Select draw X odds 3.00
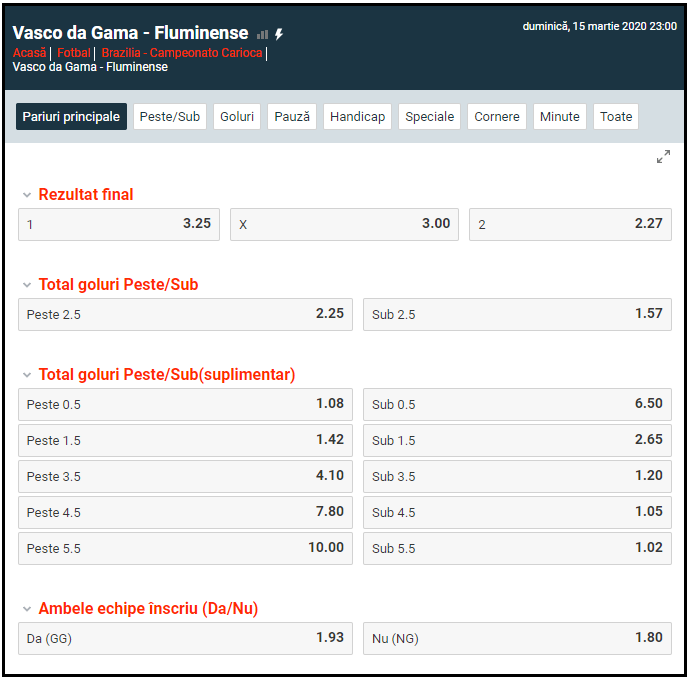Image resolution: width=687 pixels, height=680 pixels. click(x=344, y=224)
